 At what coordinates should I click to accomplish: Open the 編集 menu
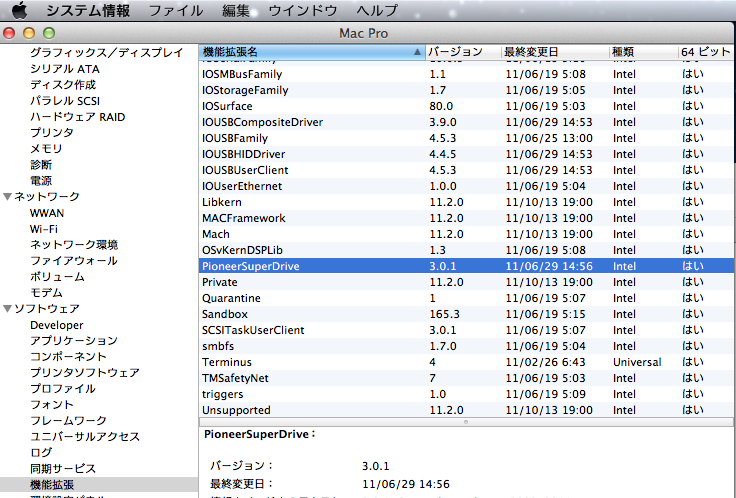[236, 10]
